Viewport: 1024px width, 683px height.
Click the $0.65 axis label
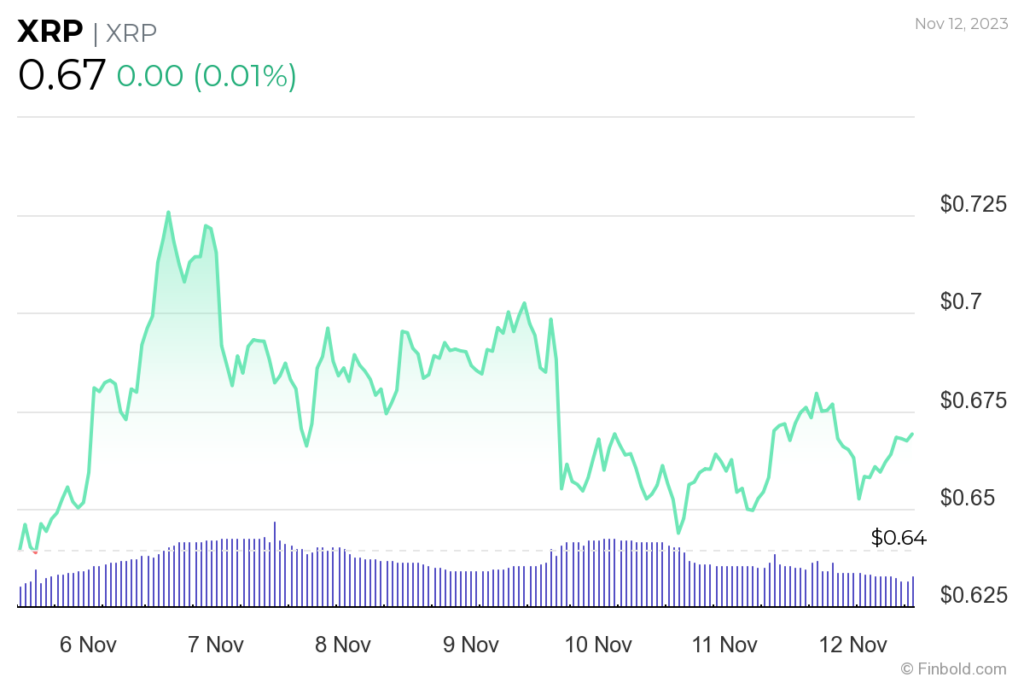pos(967,498)
